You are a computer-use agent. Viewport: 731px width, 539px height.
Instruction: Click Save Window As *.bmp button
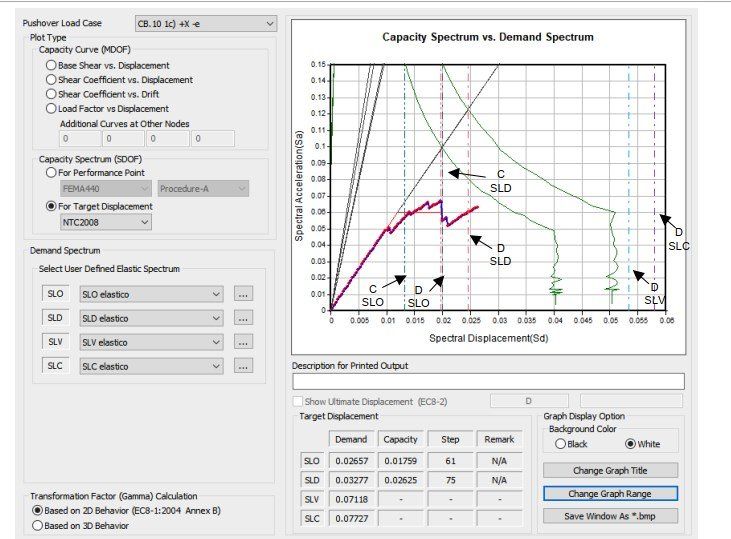click(610, 516)
